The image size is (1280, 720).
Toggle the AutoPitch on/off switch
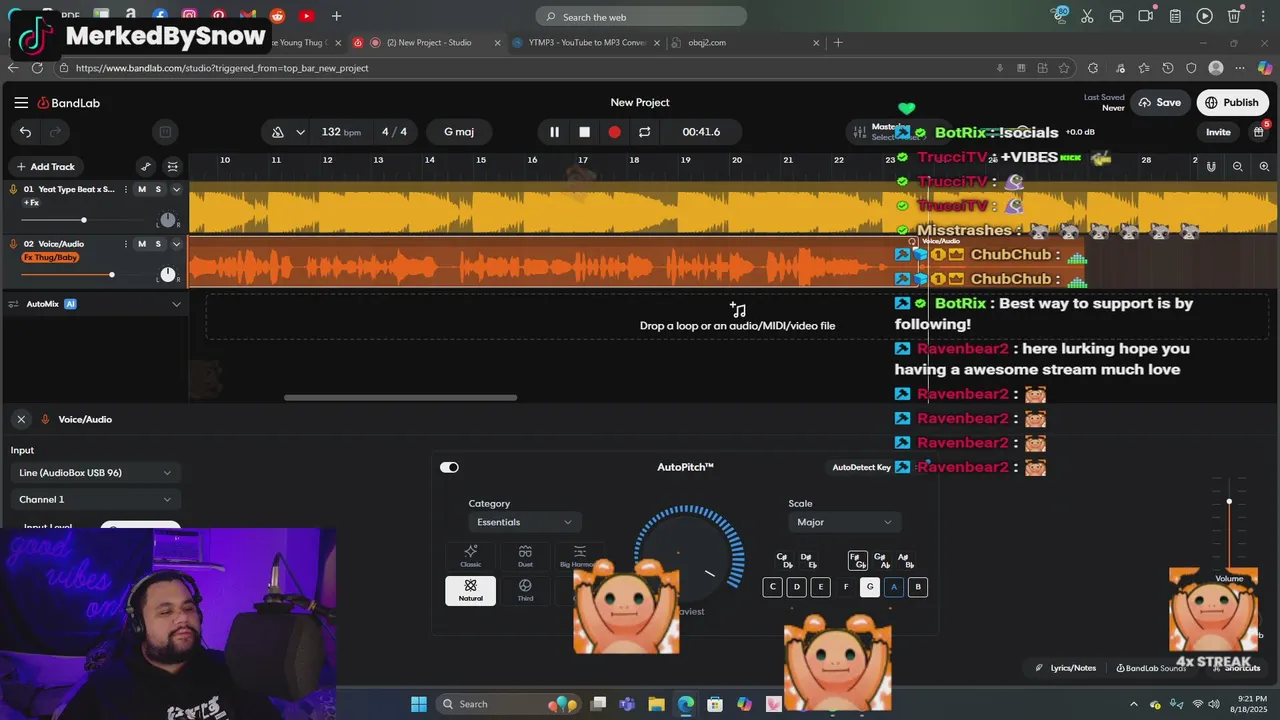click(x=449, y=467)
